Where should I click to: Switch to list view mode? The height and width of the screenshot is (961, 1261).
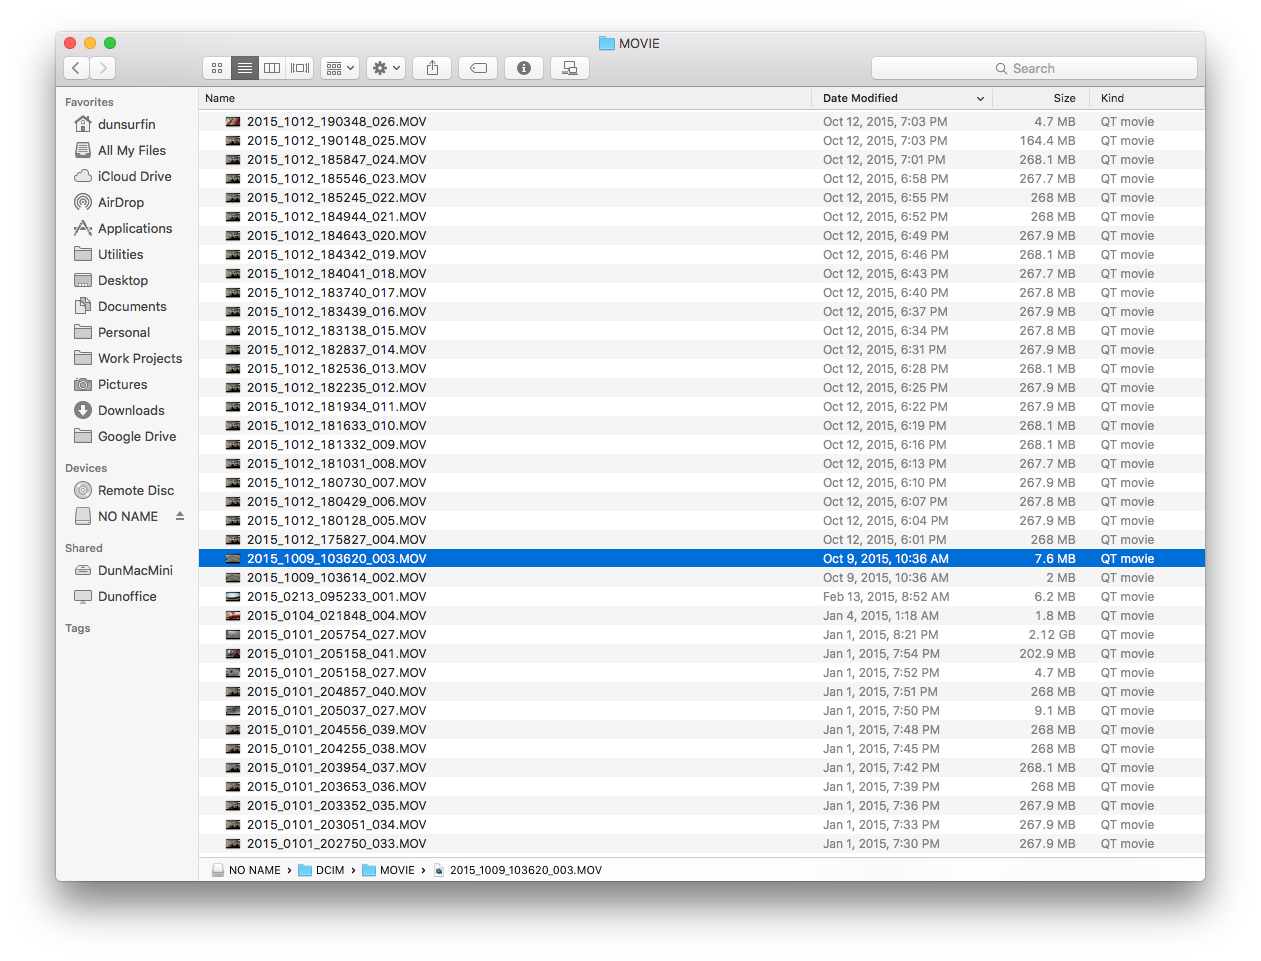(244, 68)
